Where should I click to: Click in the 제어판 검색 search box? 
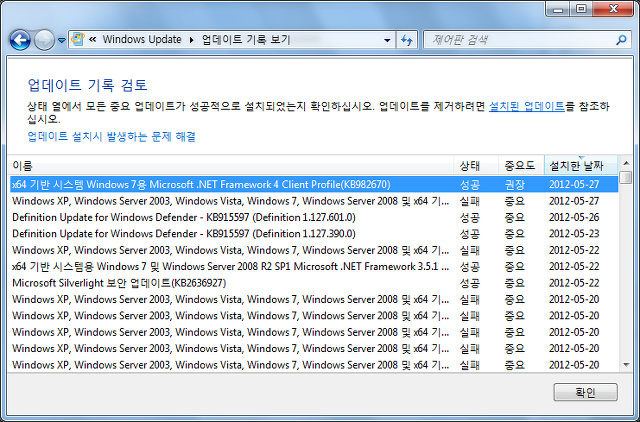[x=518, y=40]
